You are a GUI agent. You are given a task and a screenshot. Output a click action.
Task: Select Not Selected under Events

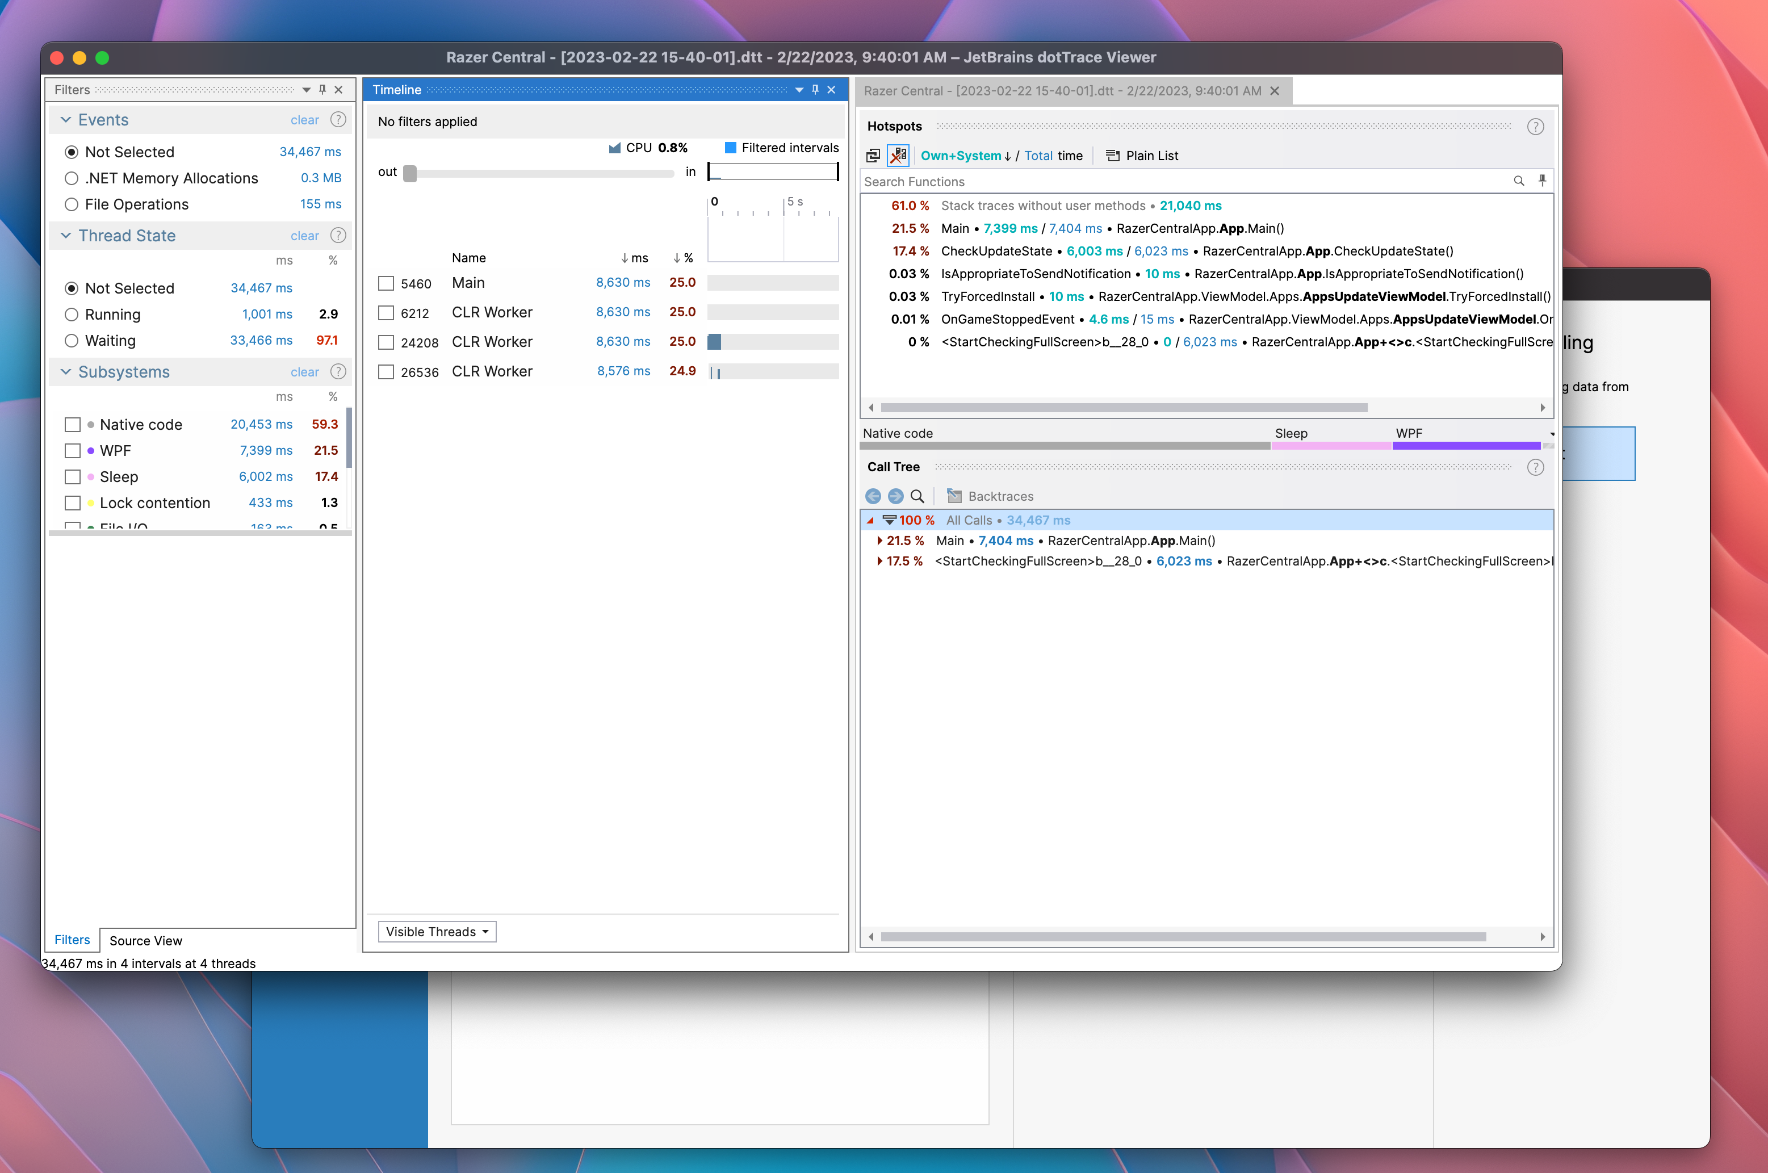(x=71, y=152)
